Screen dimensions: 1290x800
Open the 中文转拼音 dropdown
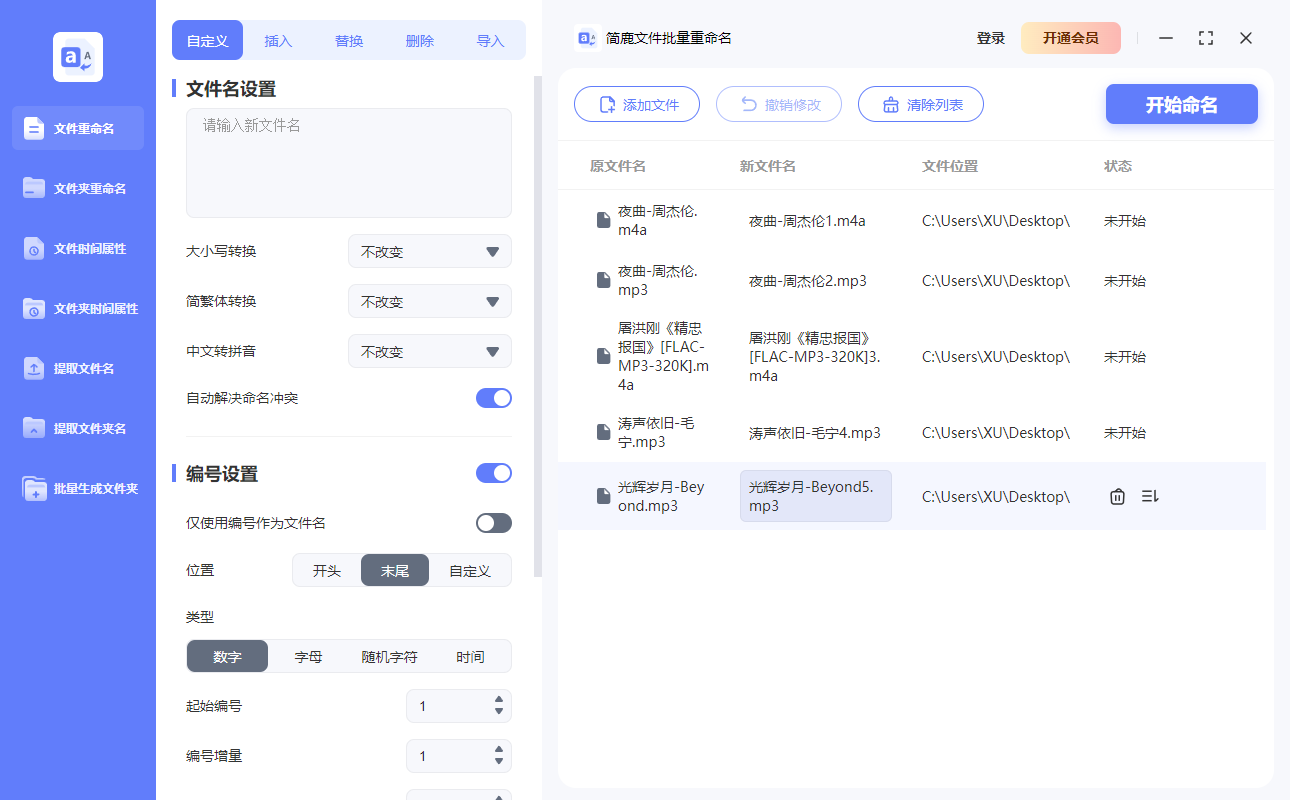pyautogui.click(x=429, y=351)
